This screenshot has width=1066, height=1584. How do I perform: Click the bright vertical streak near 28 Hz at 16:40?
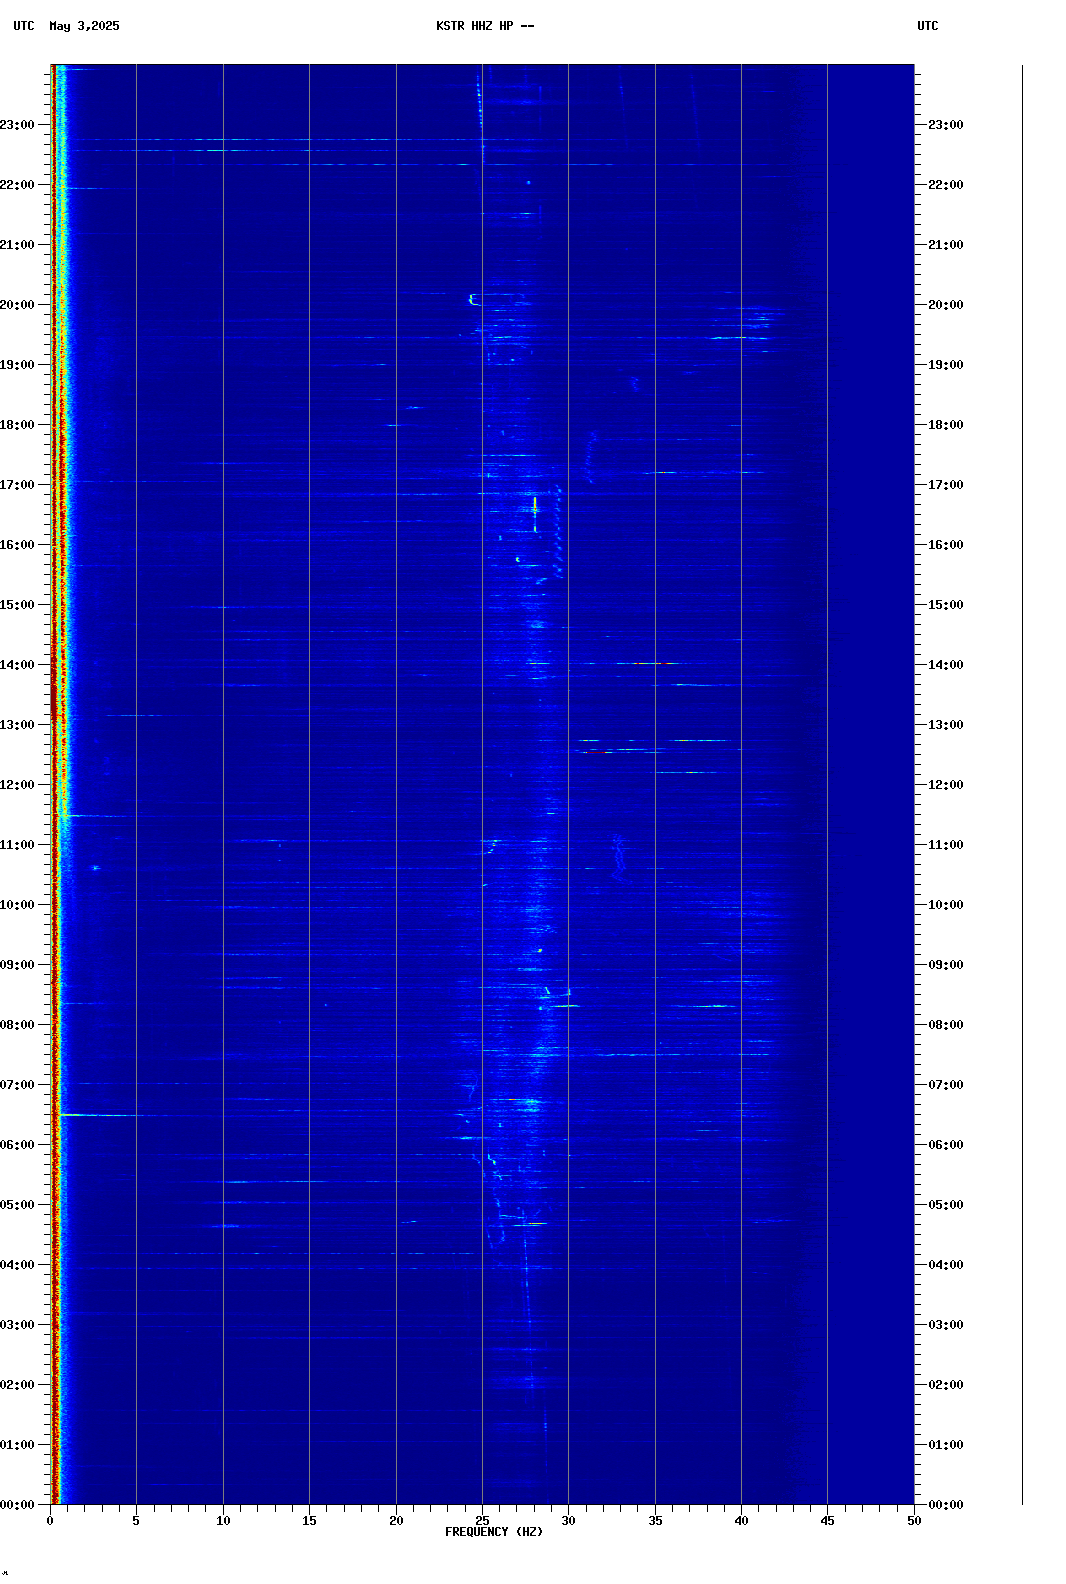[535, 513]
